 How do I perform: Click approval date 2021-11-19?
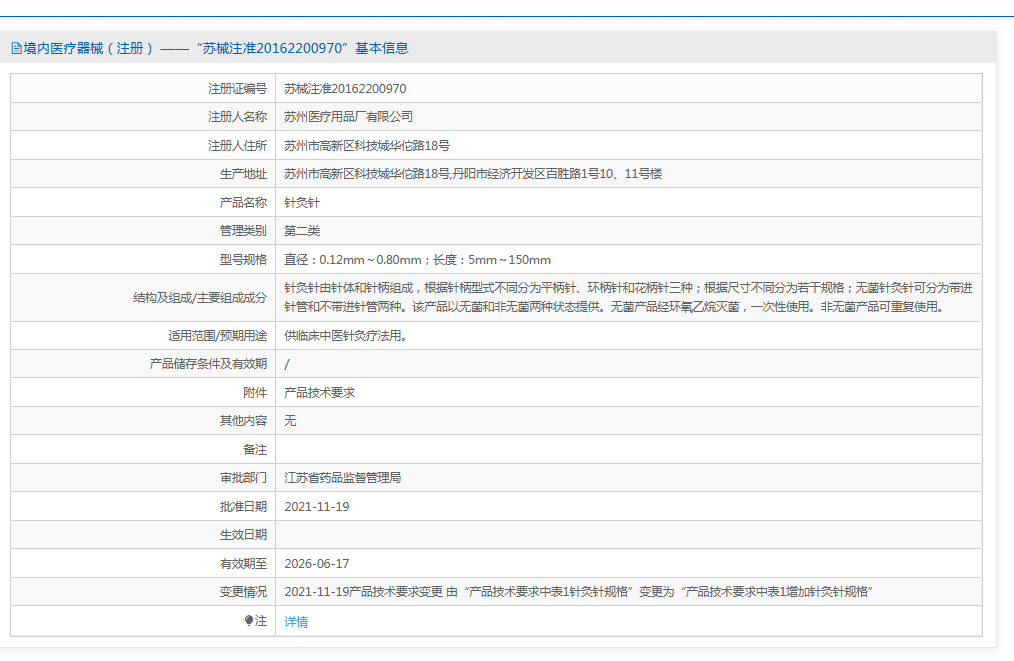click(317, 507)
